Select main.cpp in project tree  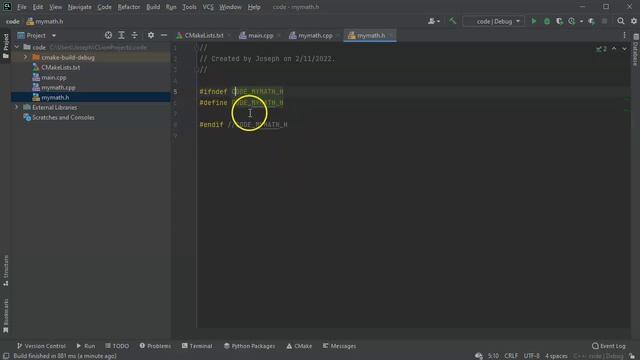pos(53,78)
